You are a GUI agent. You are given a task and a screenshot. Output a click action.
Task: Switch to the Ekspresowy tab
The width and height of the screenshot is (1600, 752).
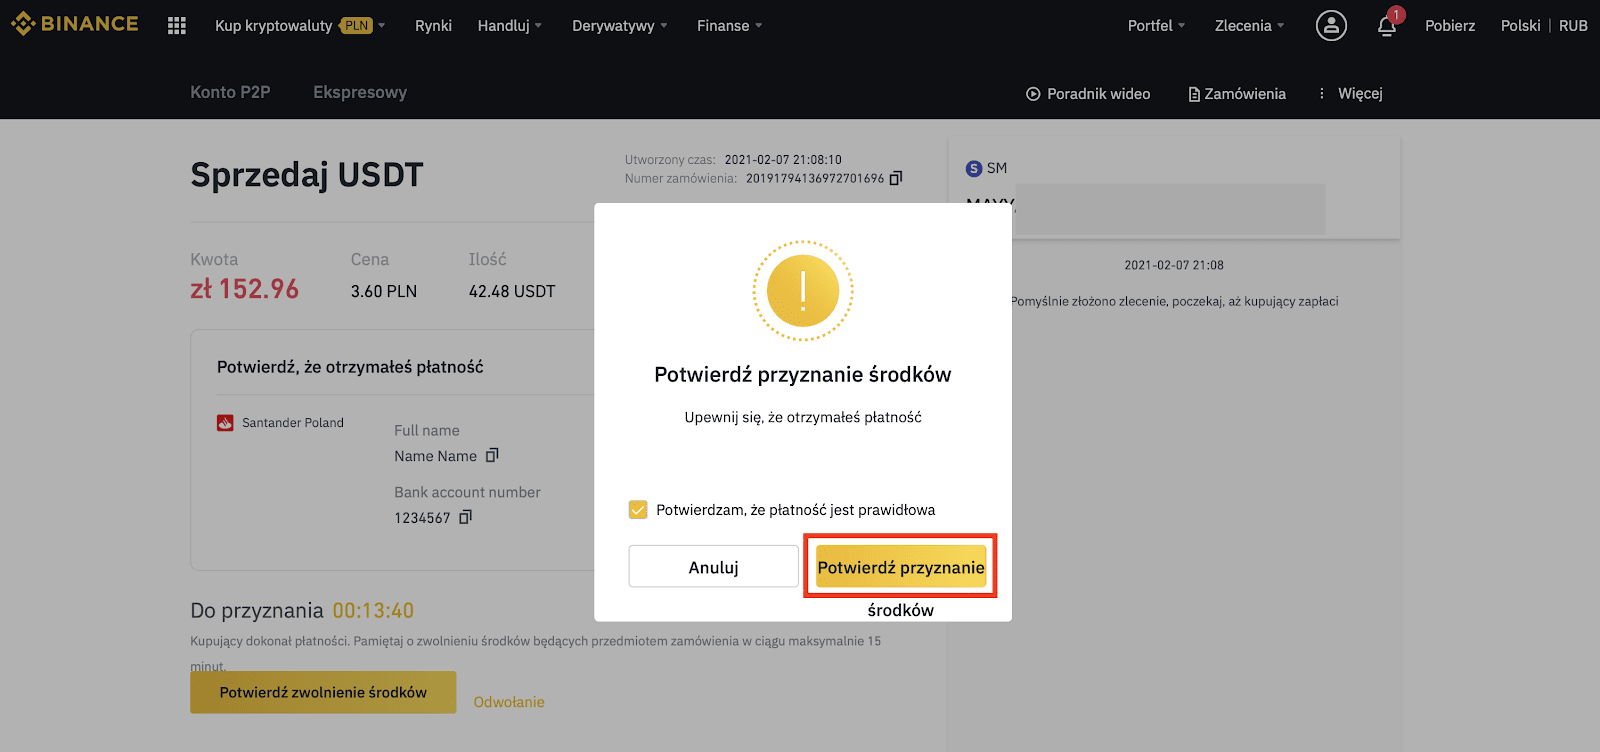tap(360, 92)
